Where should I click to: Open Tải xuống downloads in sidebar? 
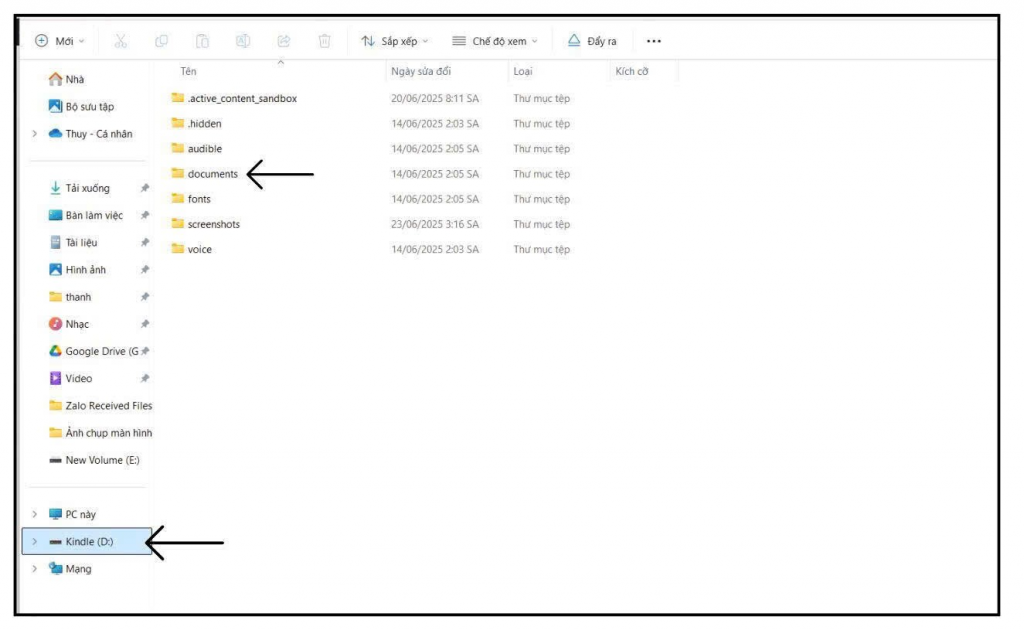tap(80, 188)
